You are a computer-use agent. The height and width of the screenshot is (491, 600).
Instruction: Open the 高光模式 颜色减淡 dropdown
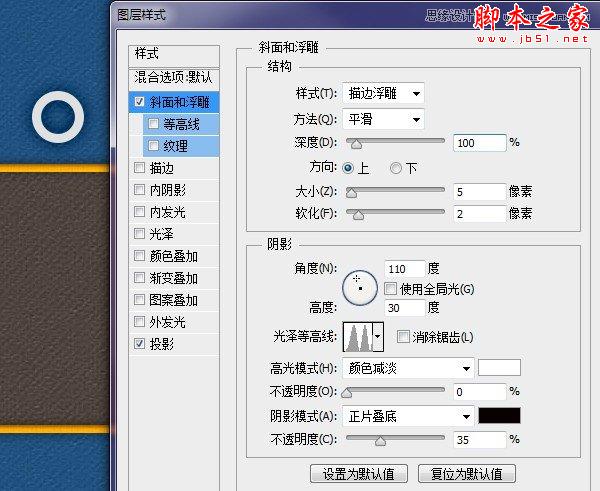[408, 369]
